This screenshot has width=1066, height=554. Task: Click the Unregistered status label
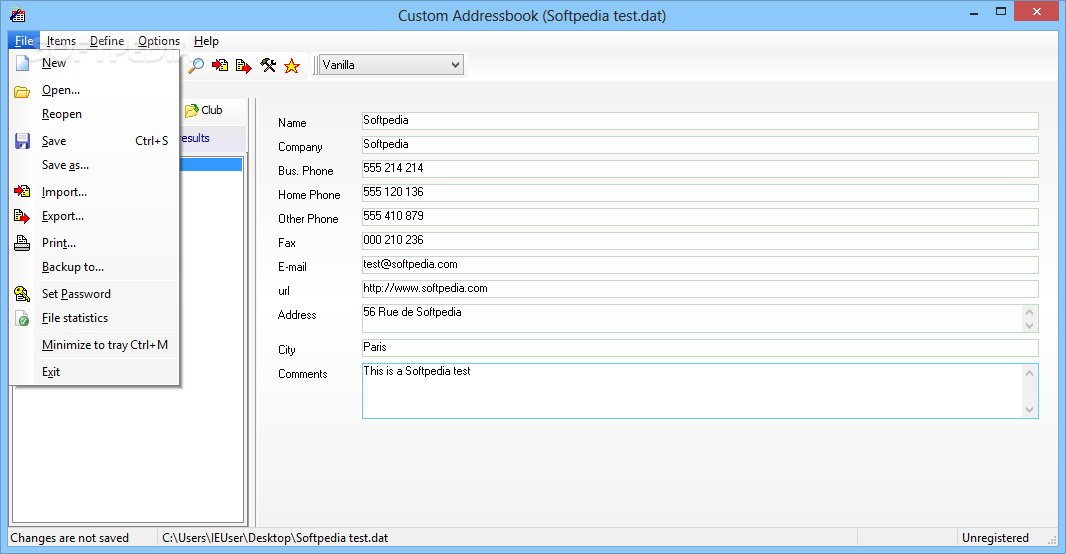(995, 538)
